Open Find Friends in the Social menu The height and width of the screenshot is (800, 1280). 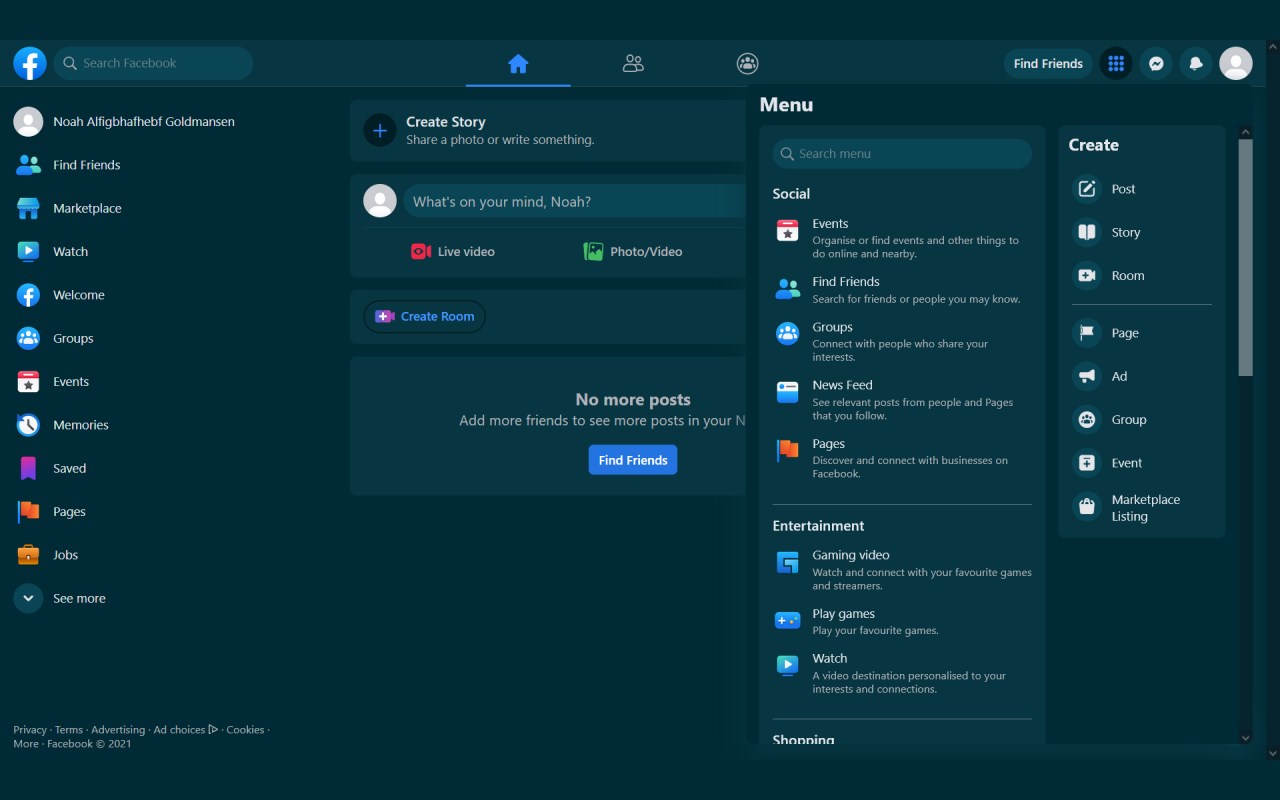click(x=902, y=290)
